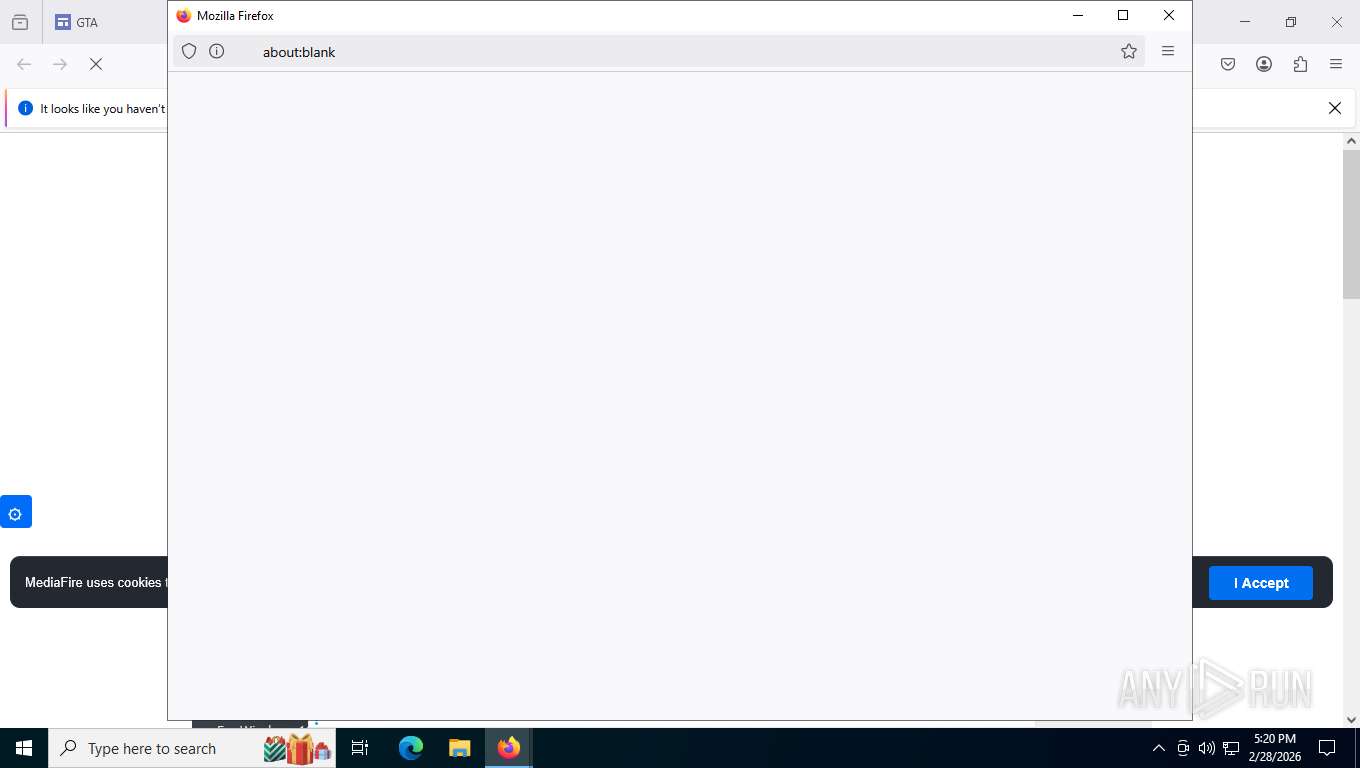Click the Meet Now tray icon

1183,748
